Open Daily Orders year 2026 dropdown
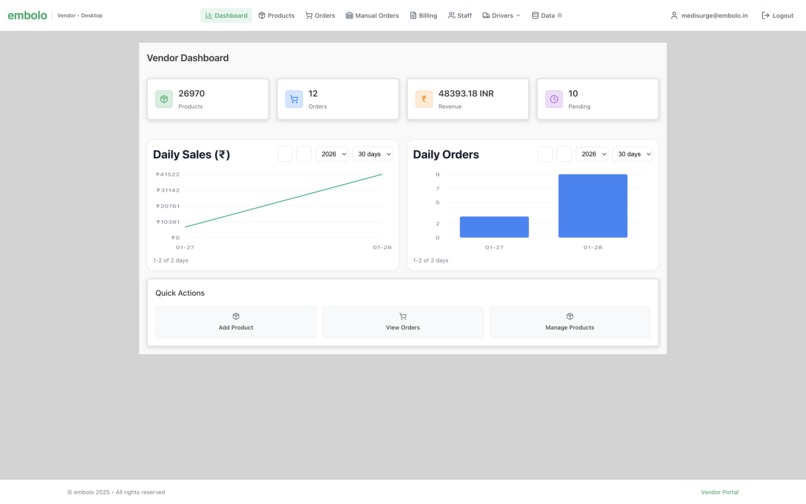Screen dimensions: 806x504 pos(592,154)
